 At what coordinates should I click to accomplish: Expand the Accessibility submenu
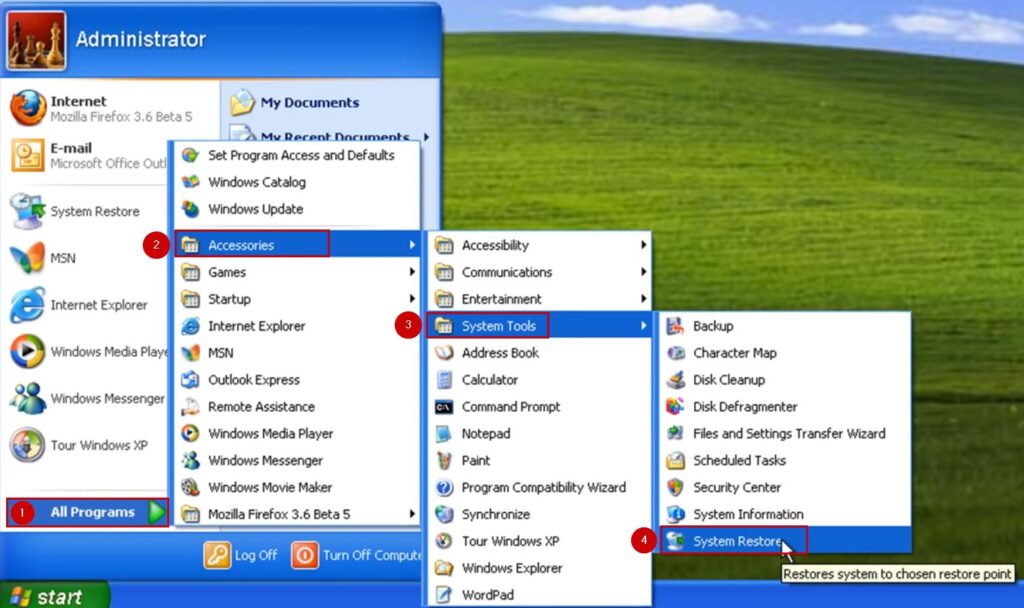(539, 245)
